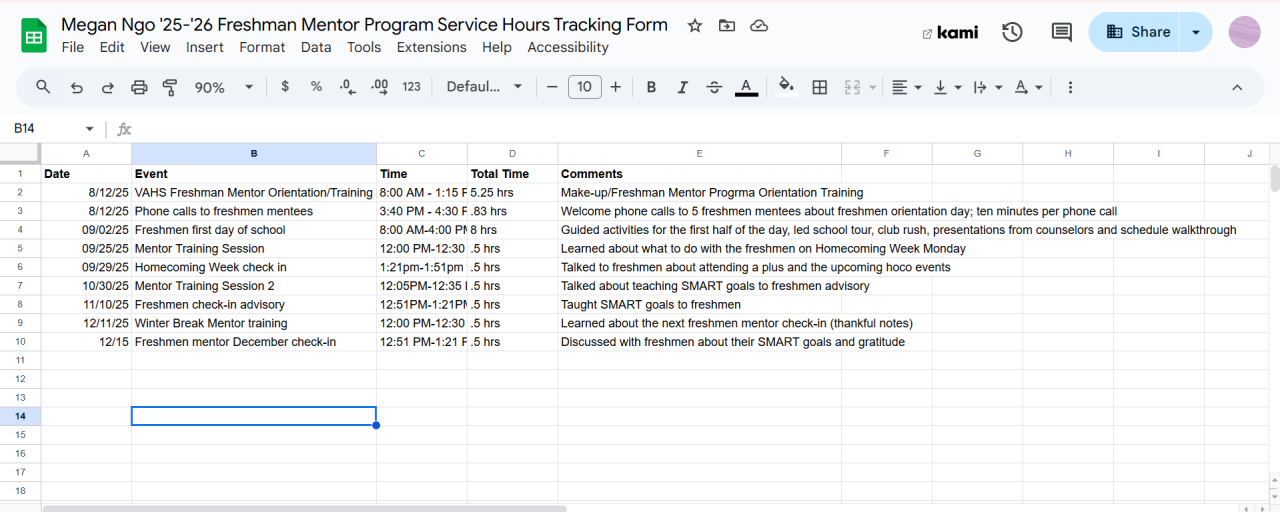Open the Format menu

pos(262,47)
